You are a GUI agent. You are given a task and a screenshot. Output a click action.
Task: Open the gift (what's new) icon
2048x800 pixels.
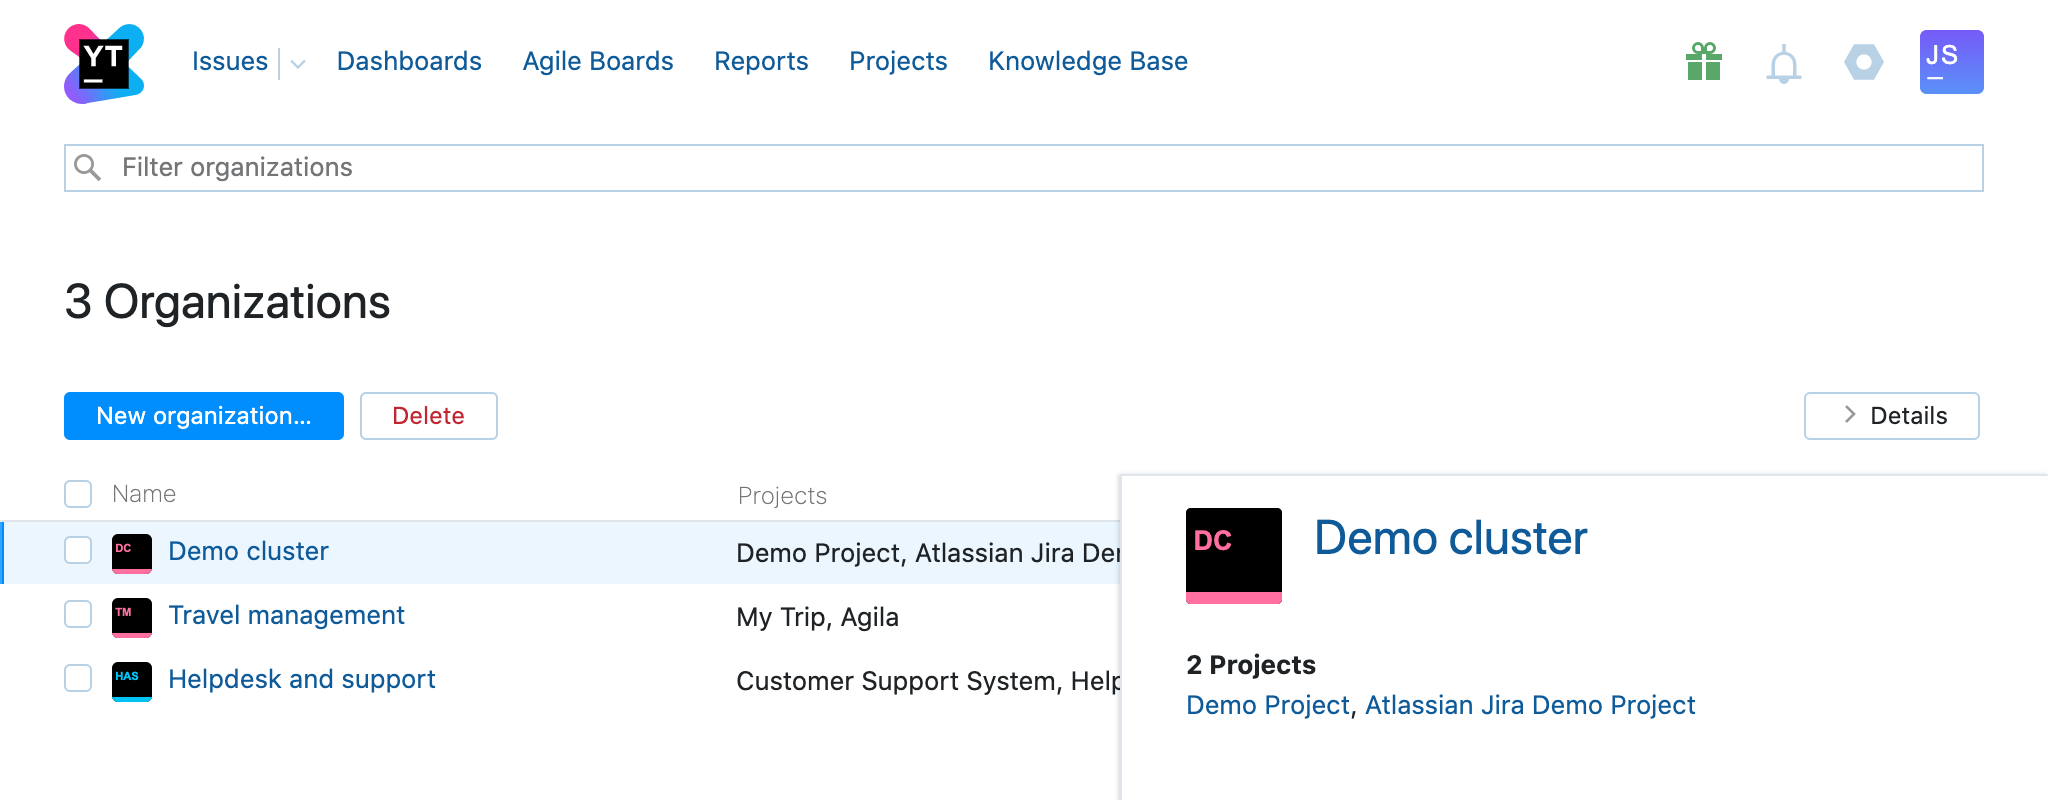[1703, 62]
